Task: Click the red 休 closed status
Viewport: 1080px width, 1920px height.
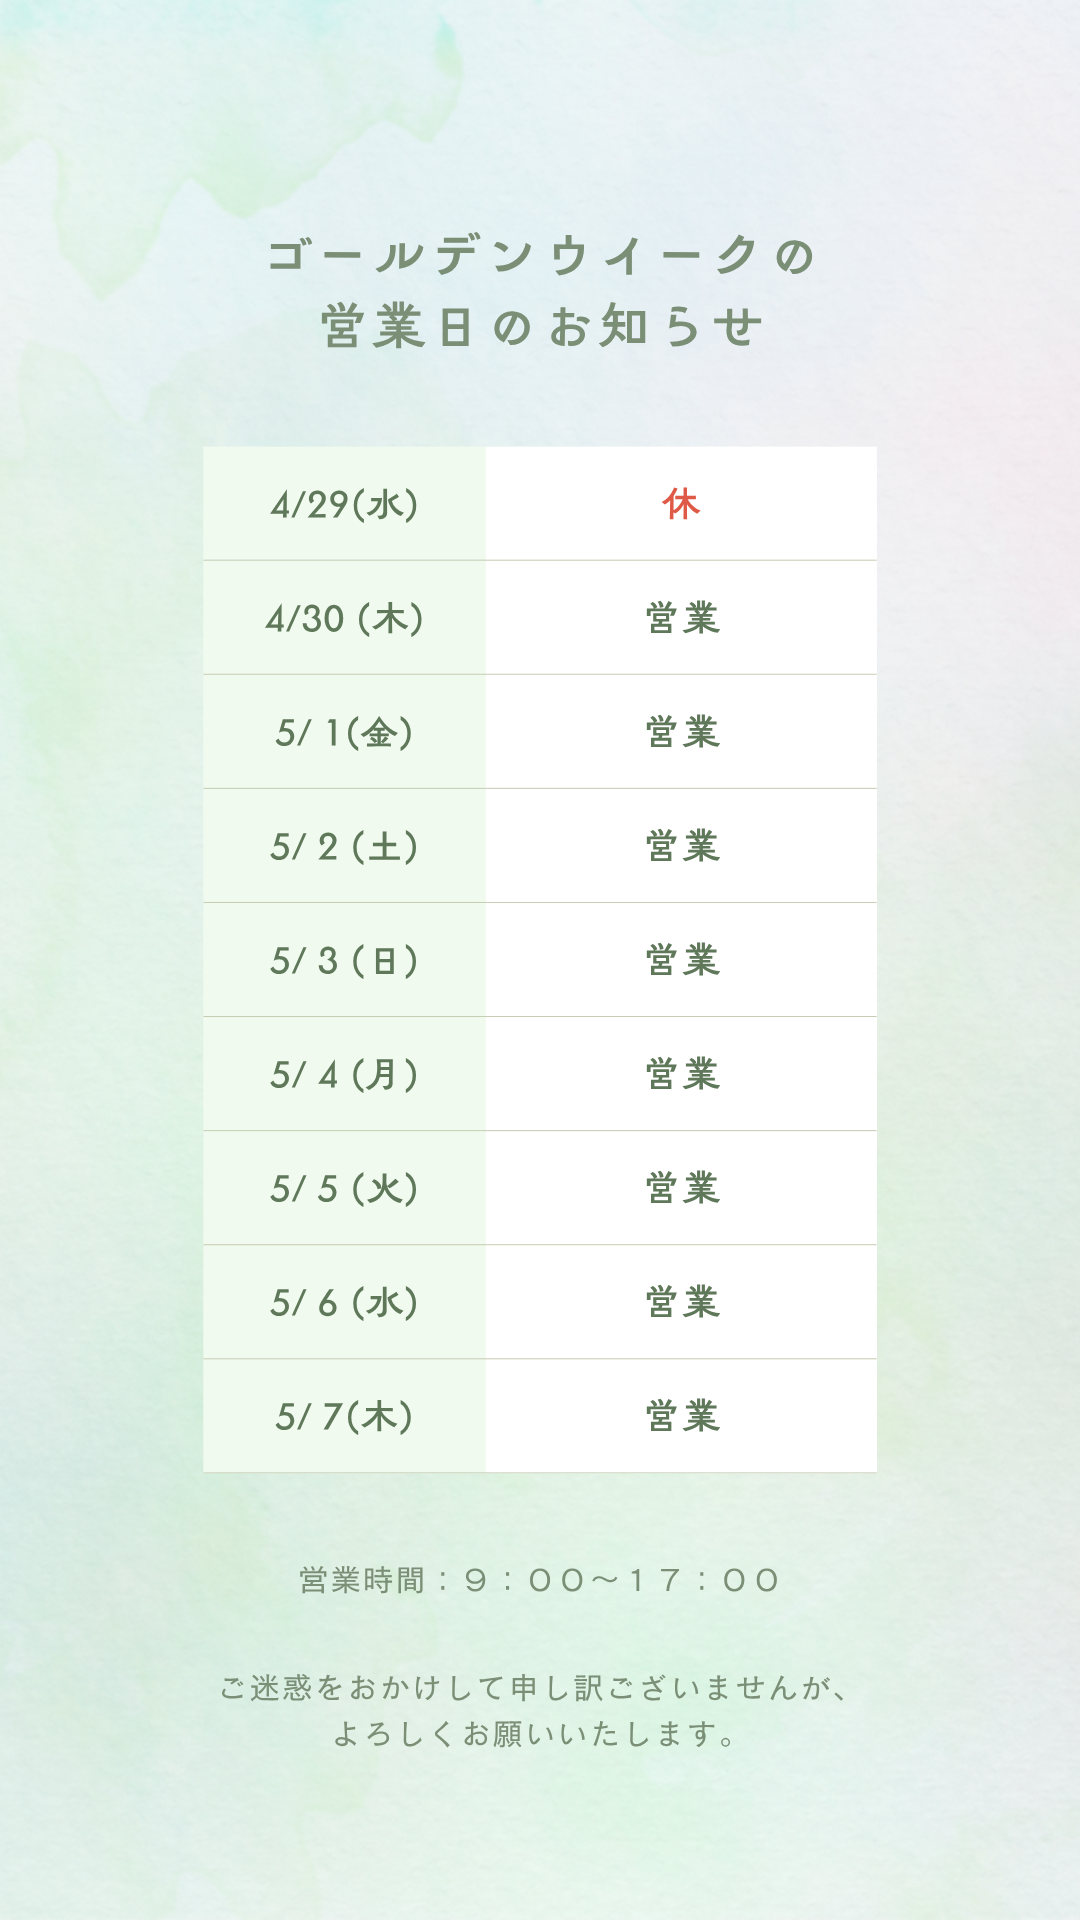Action: [681, 504]
